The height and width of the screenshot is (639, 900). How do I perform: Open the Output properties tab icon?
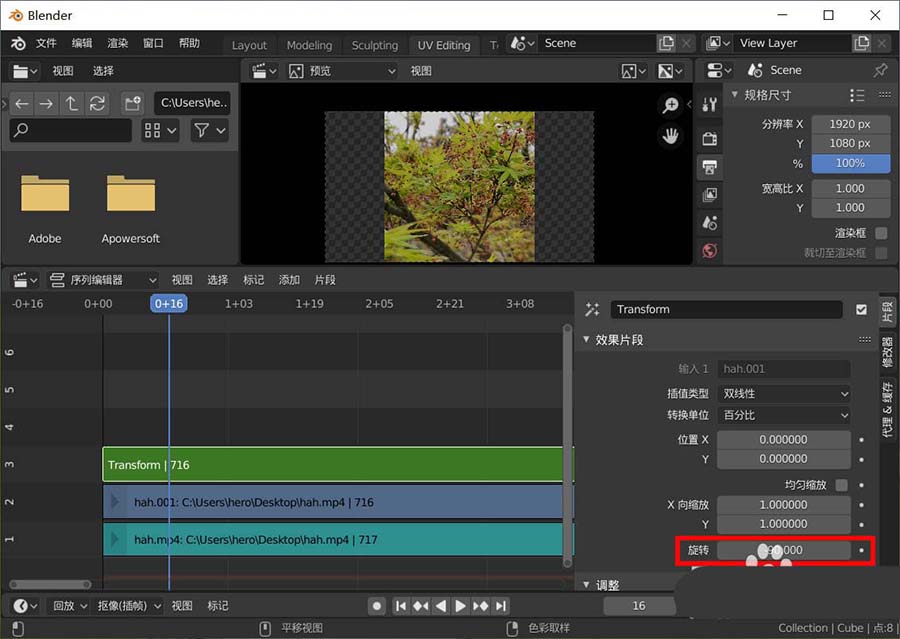click(710, 166)
